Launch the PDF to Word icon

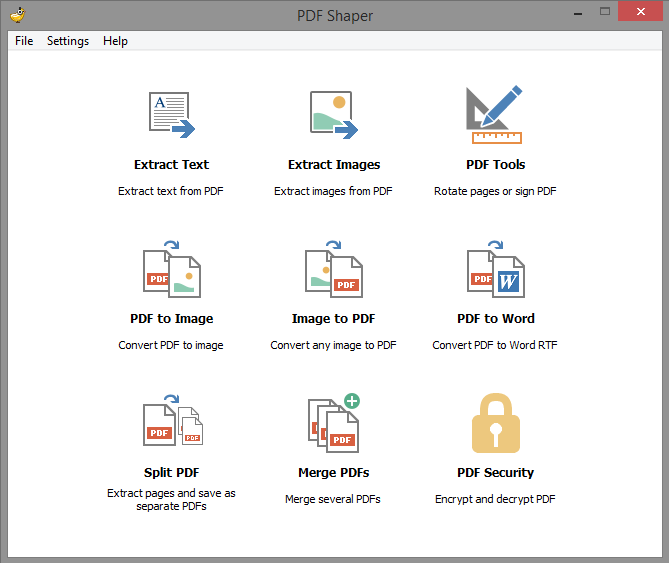[496, 269]
